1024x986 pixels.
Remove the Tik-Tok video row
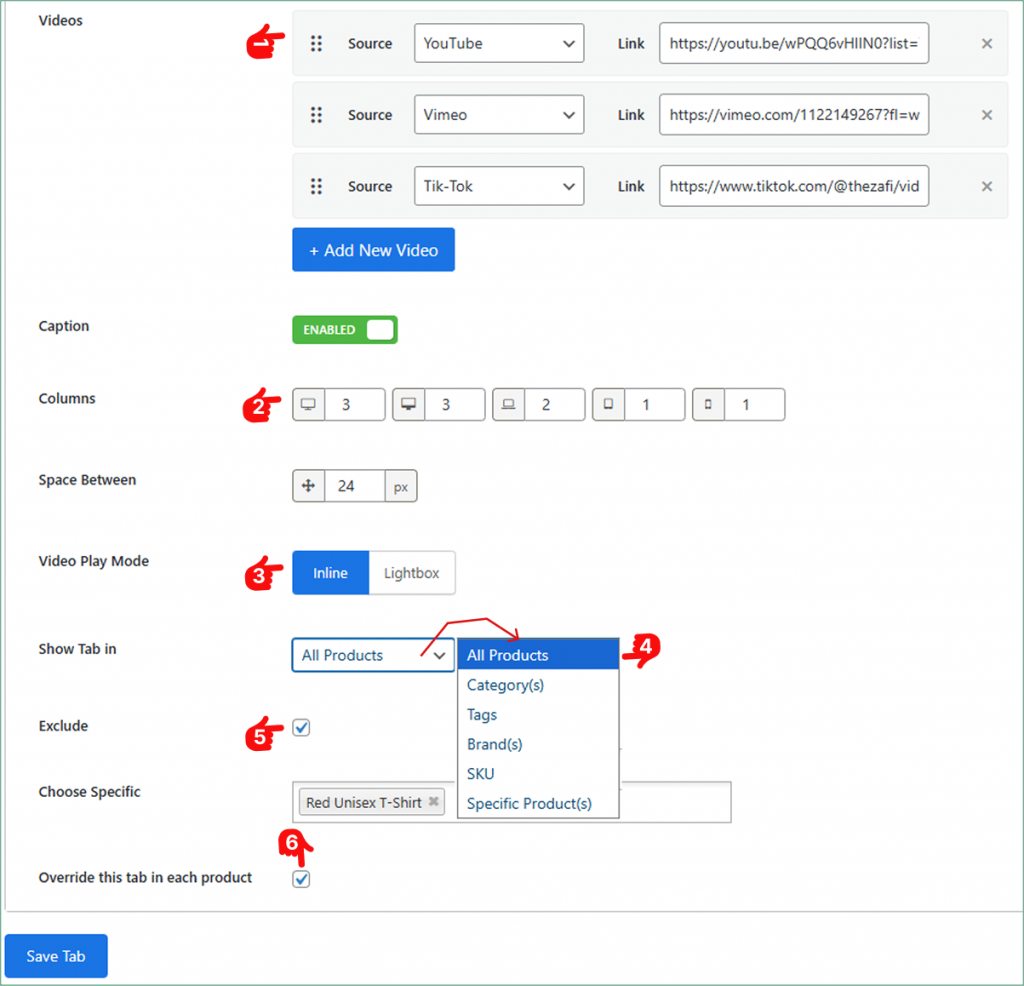tap(986, 186)
